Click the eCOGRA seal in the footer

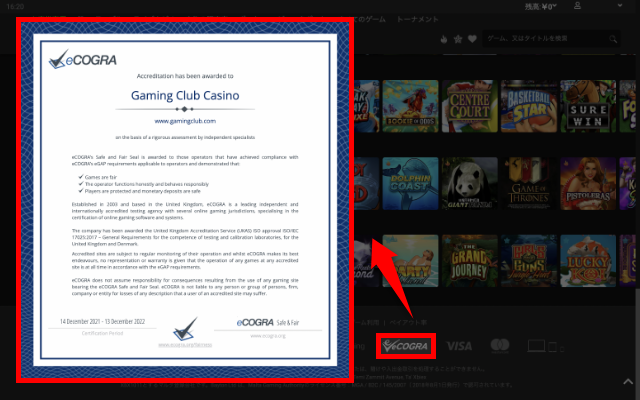point(405,346)
